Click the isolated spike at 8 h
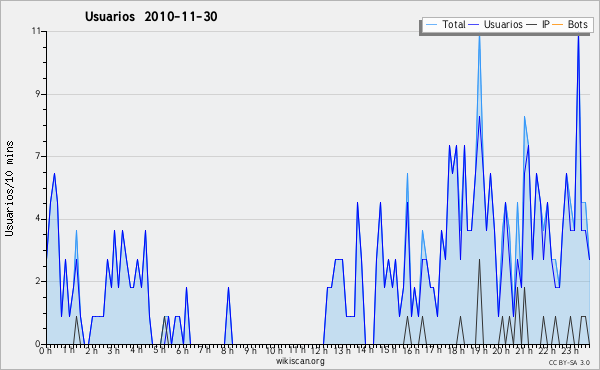 (x=228, y=288)
